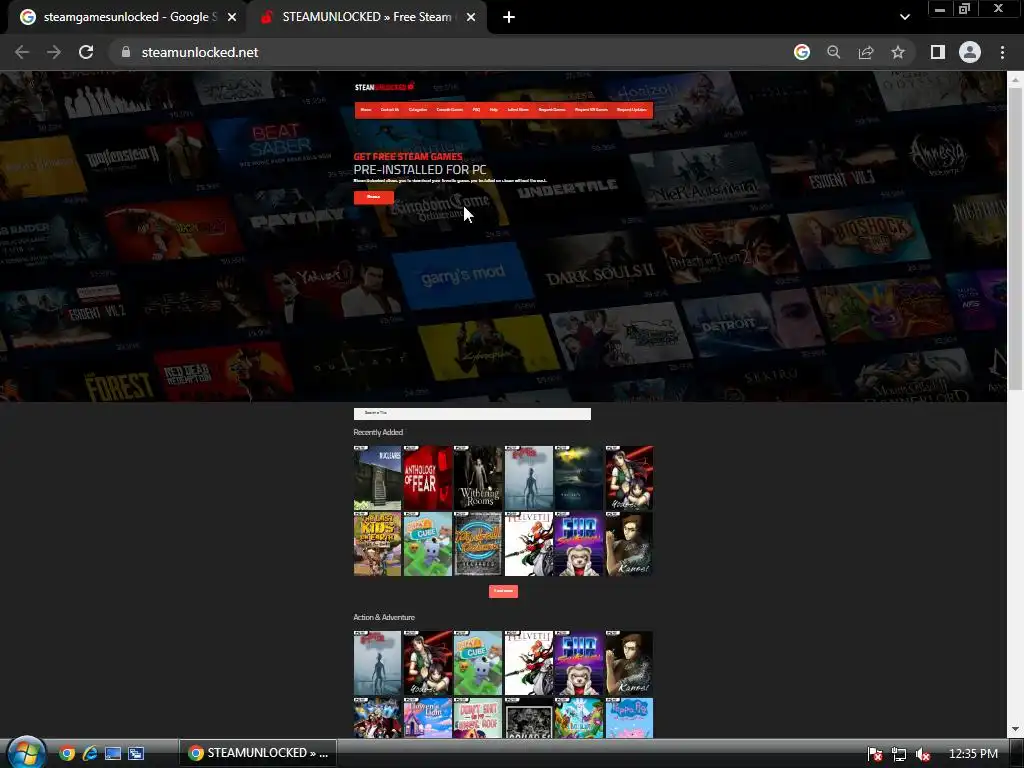Click the Recently Added heading
The image size is (1024, 768).
click(378, 432)
